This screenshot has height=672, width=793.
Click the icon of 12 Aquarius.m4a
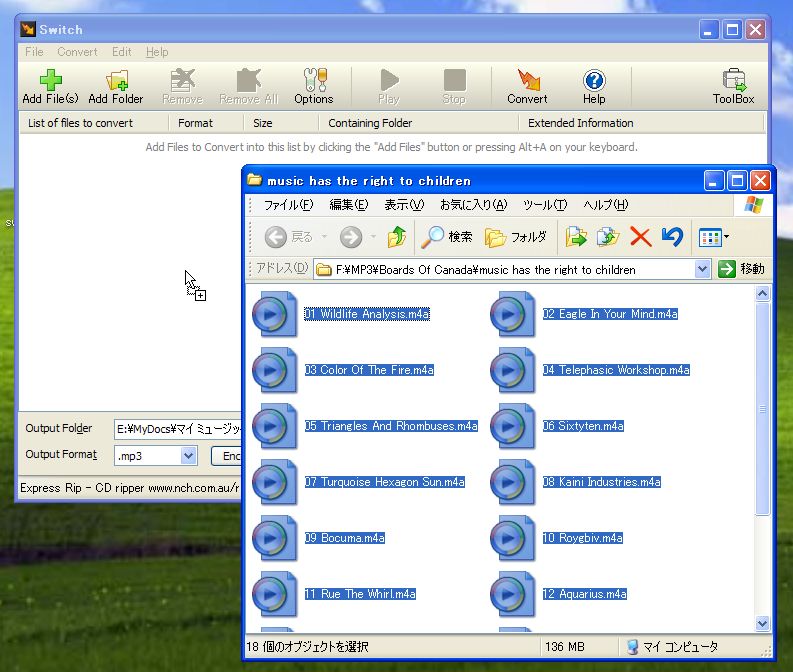(513, 594)
